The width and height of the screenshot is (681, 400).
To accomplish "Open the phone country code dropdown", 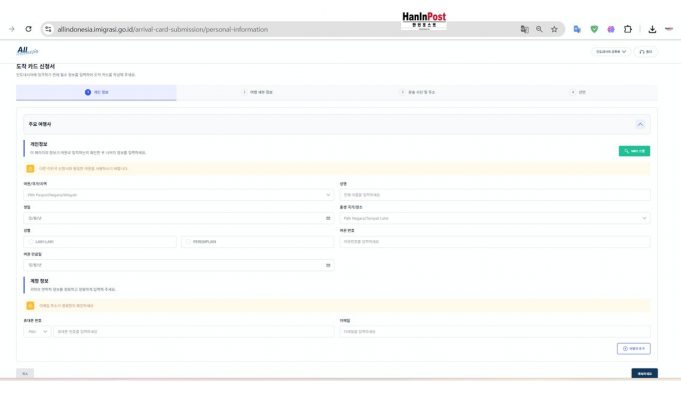I will pyautogui.click(x=37, y=331).
